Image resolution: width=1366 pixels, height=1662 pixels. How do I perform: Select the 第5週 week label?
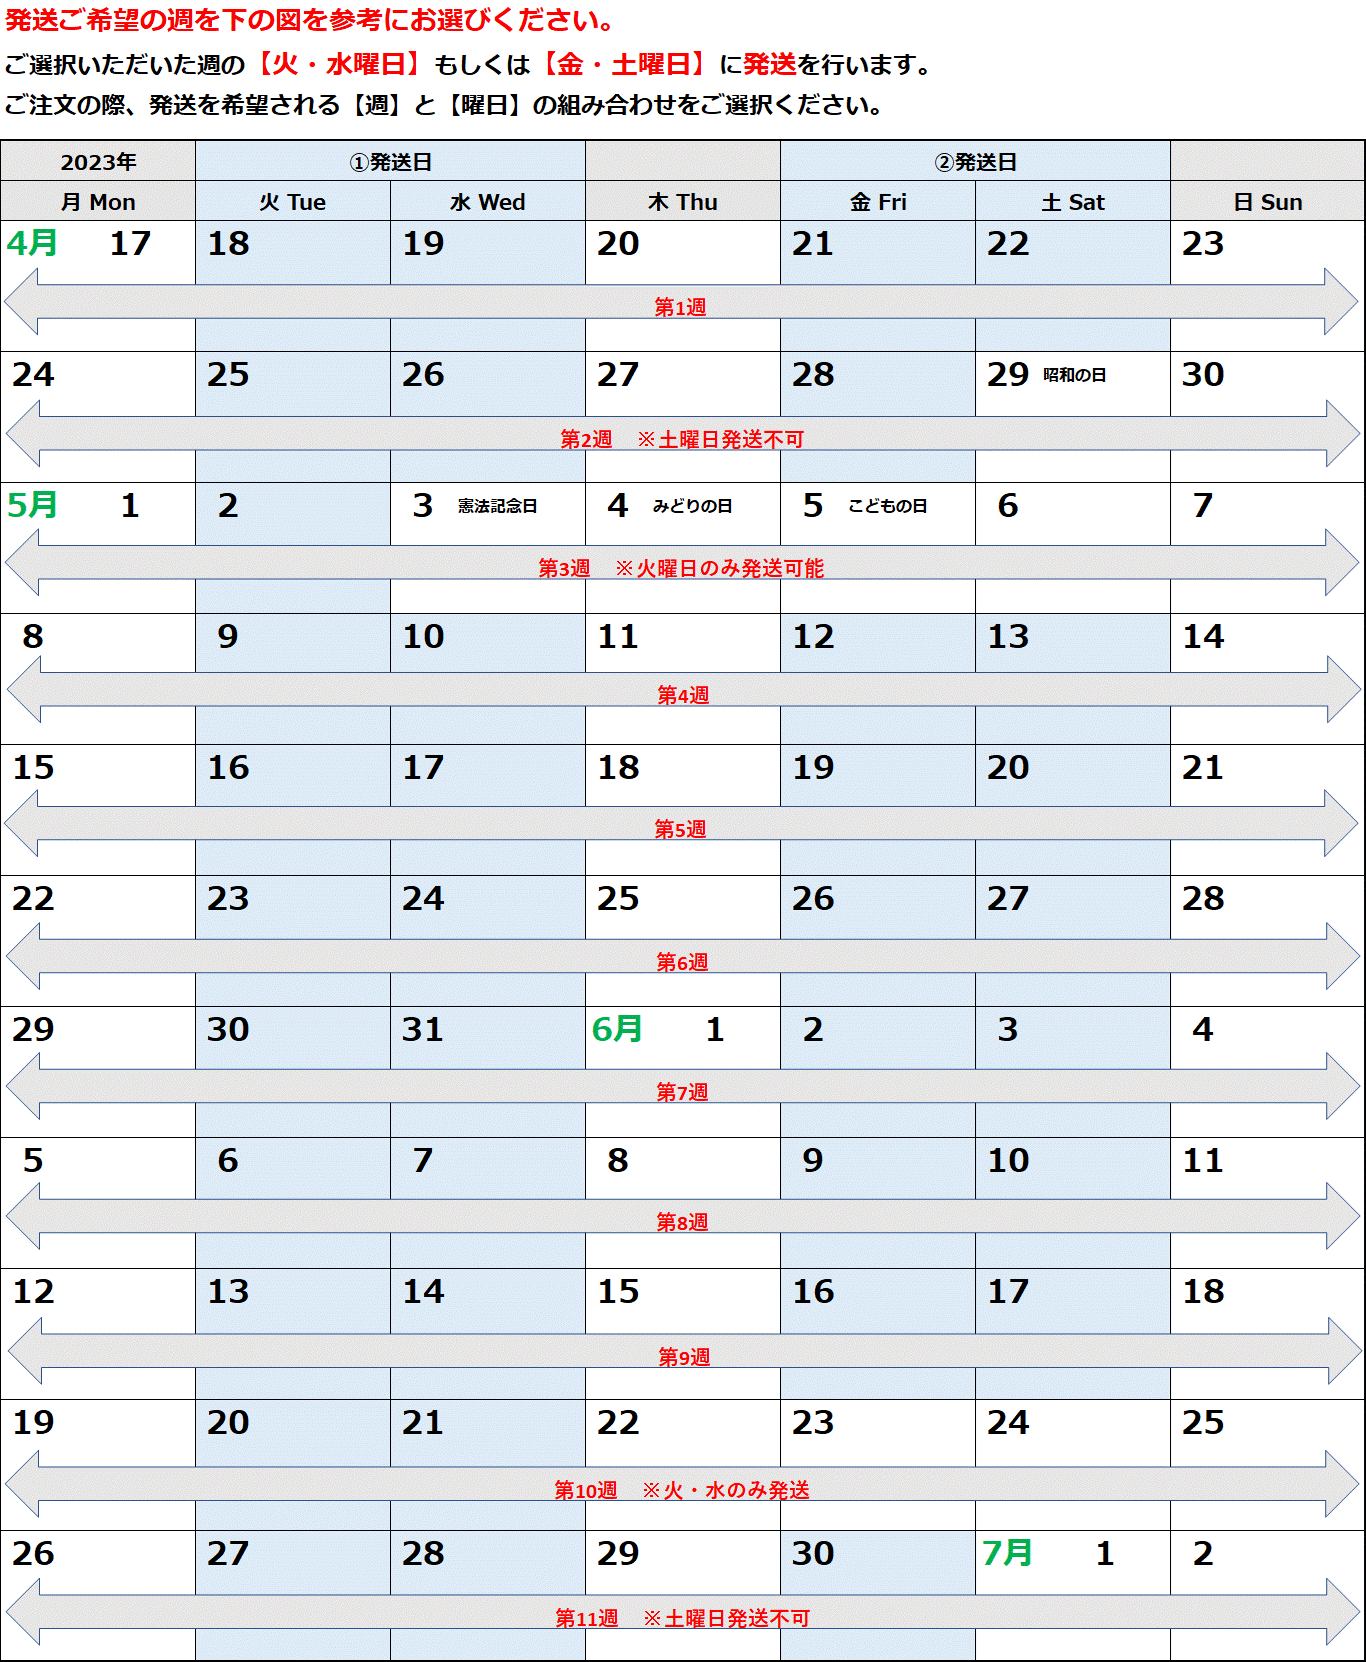(x=680, y=829)
